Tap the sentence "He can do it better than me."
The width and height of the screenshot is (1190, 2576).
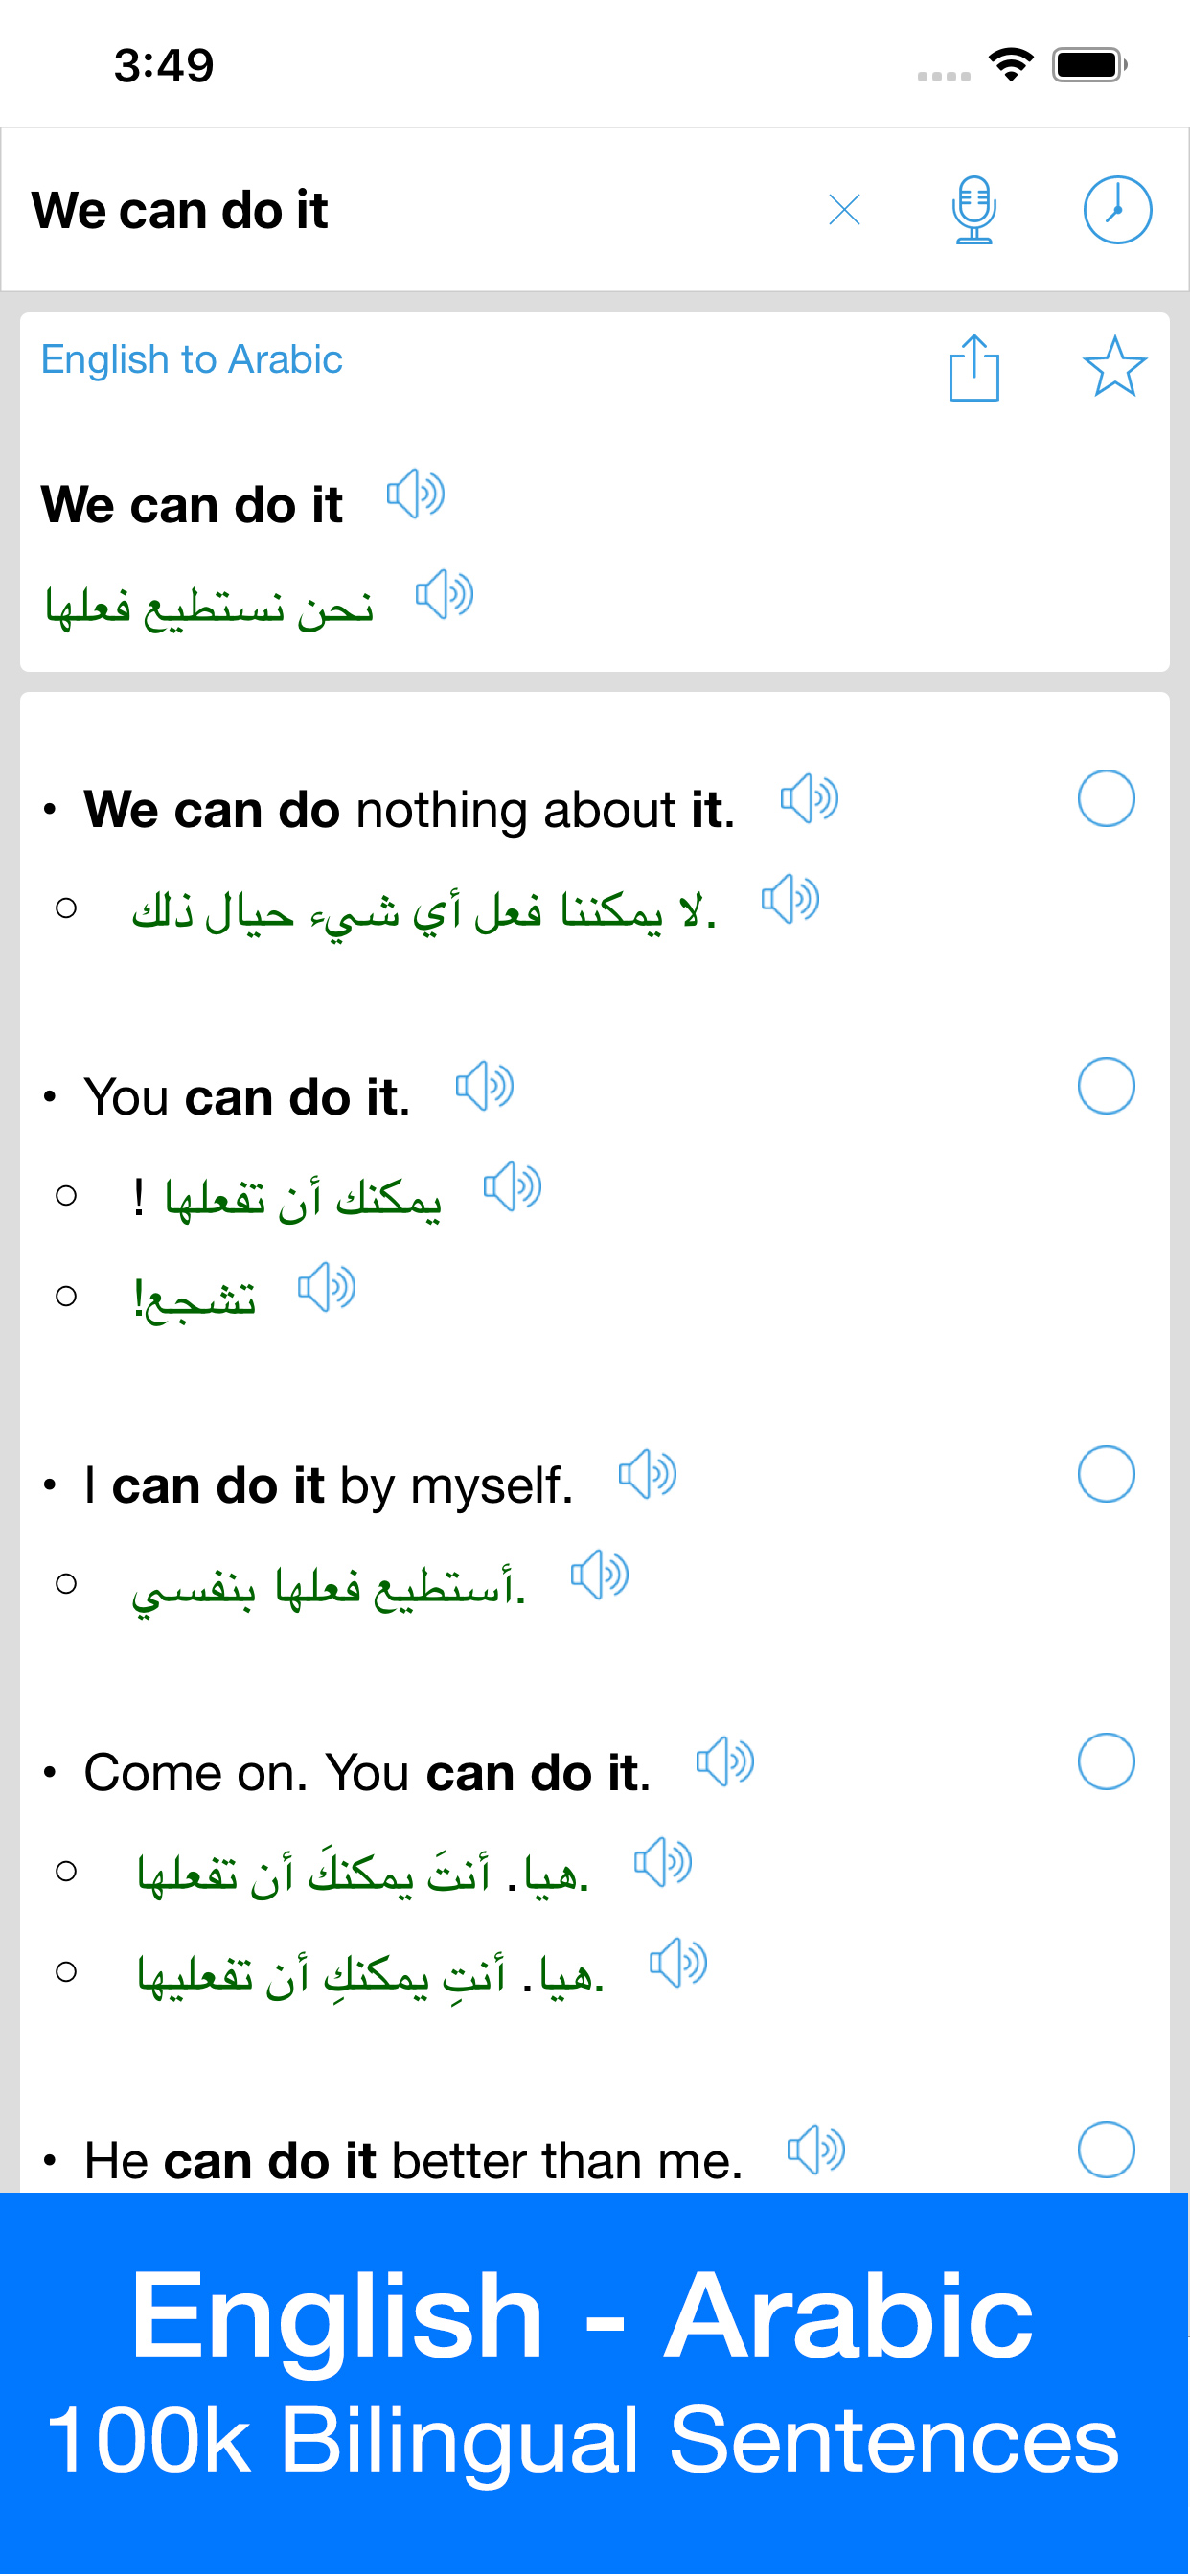pos(413,2161)
